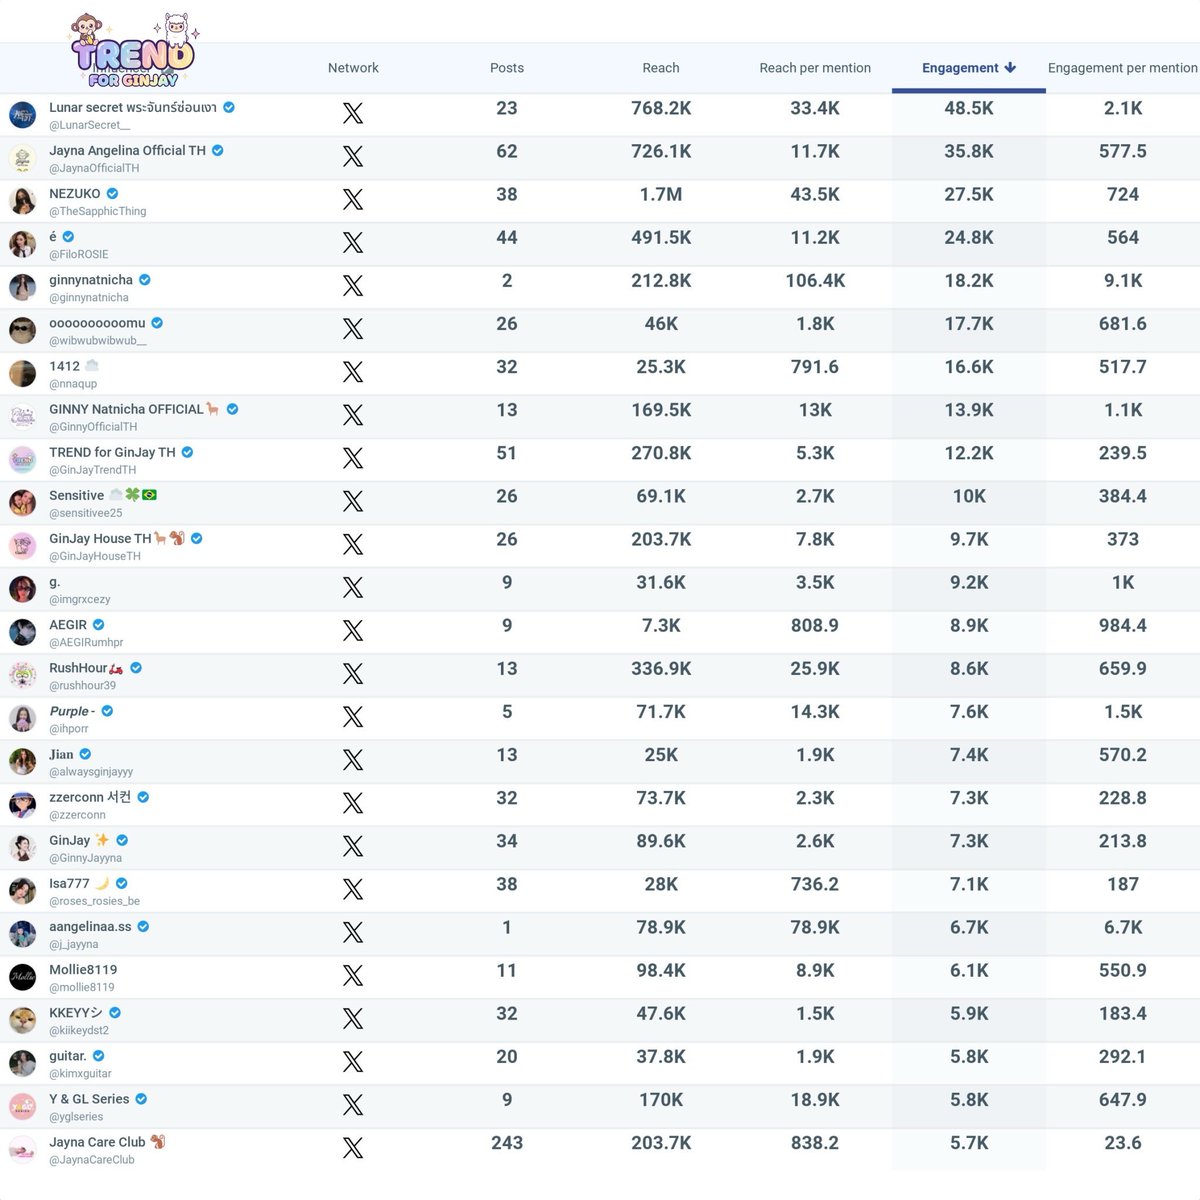1200x1200 pixels.
Task: Click the X icon in the Mollie8119 row
Action: coord(353,975)
